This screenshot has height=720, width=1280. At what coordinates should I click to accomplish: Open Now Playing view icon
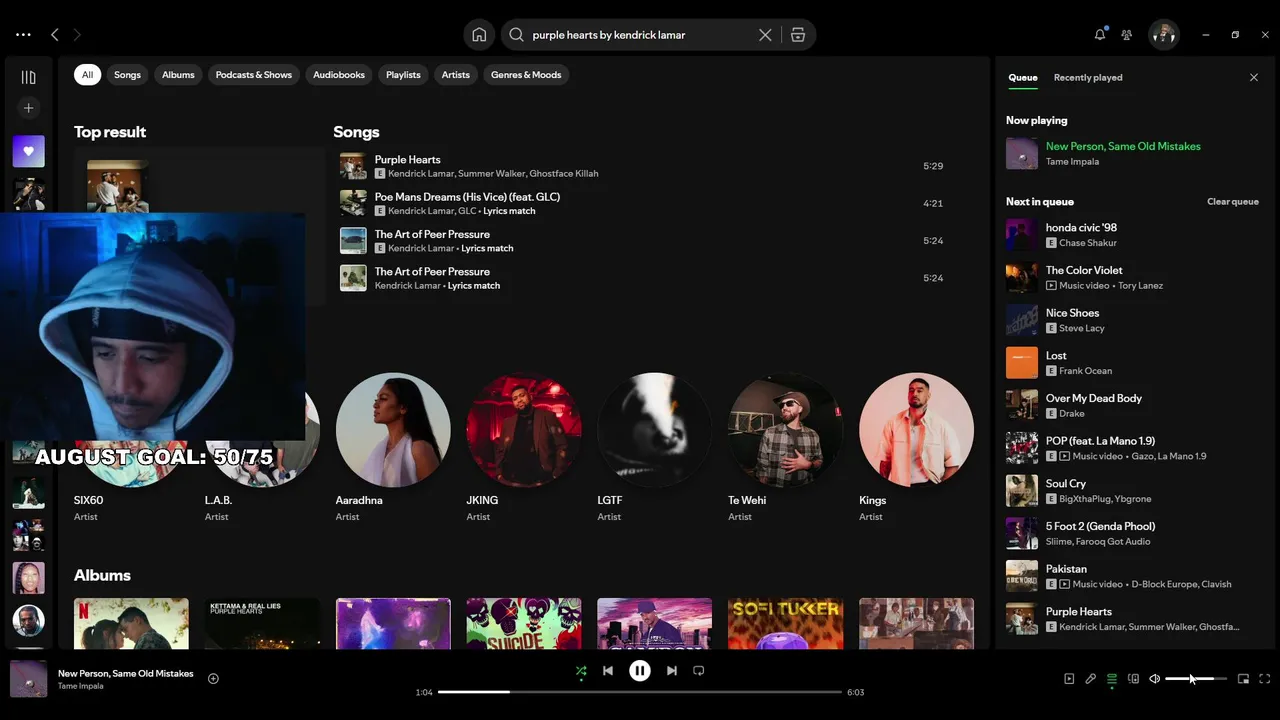(1069, 679)
